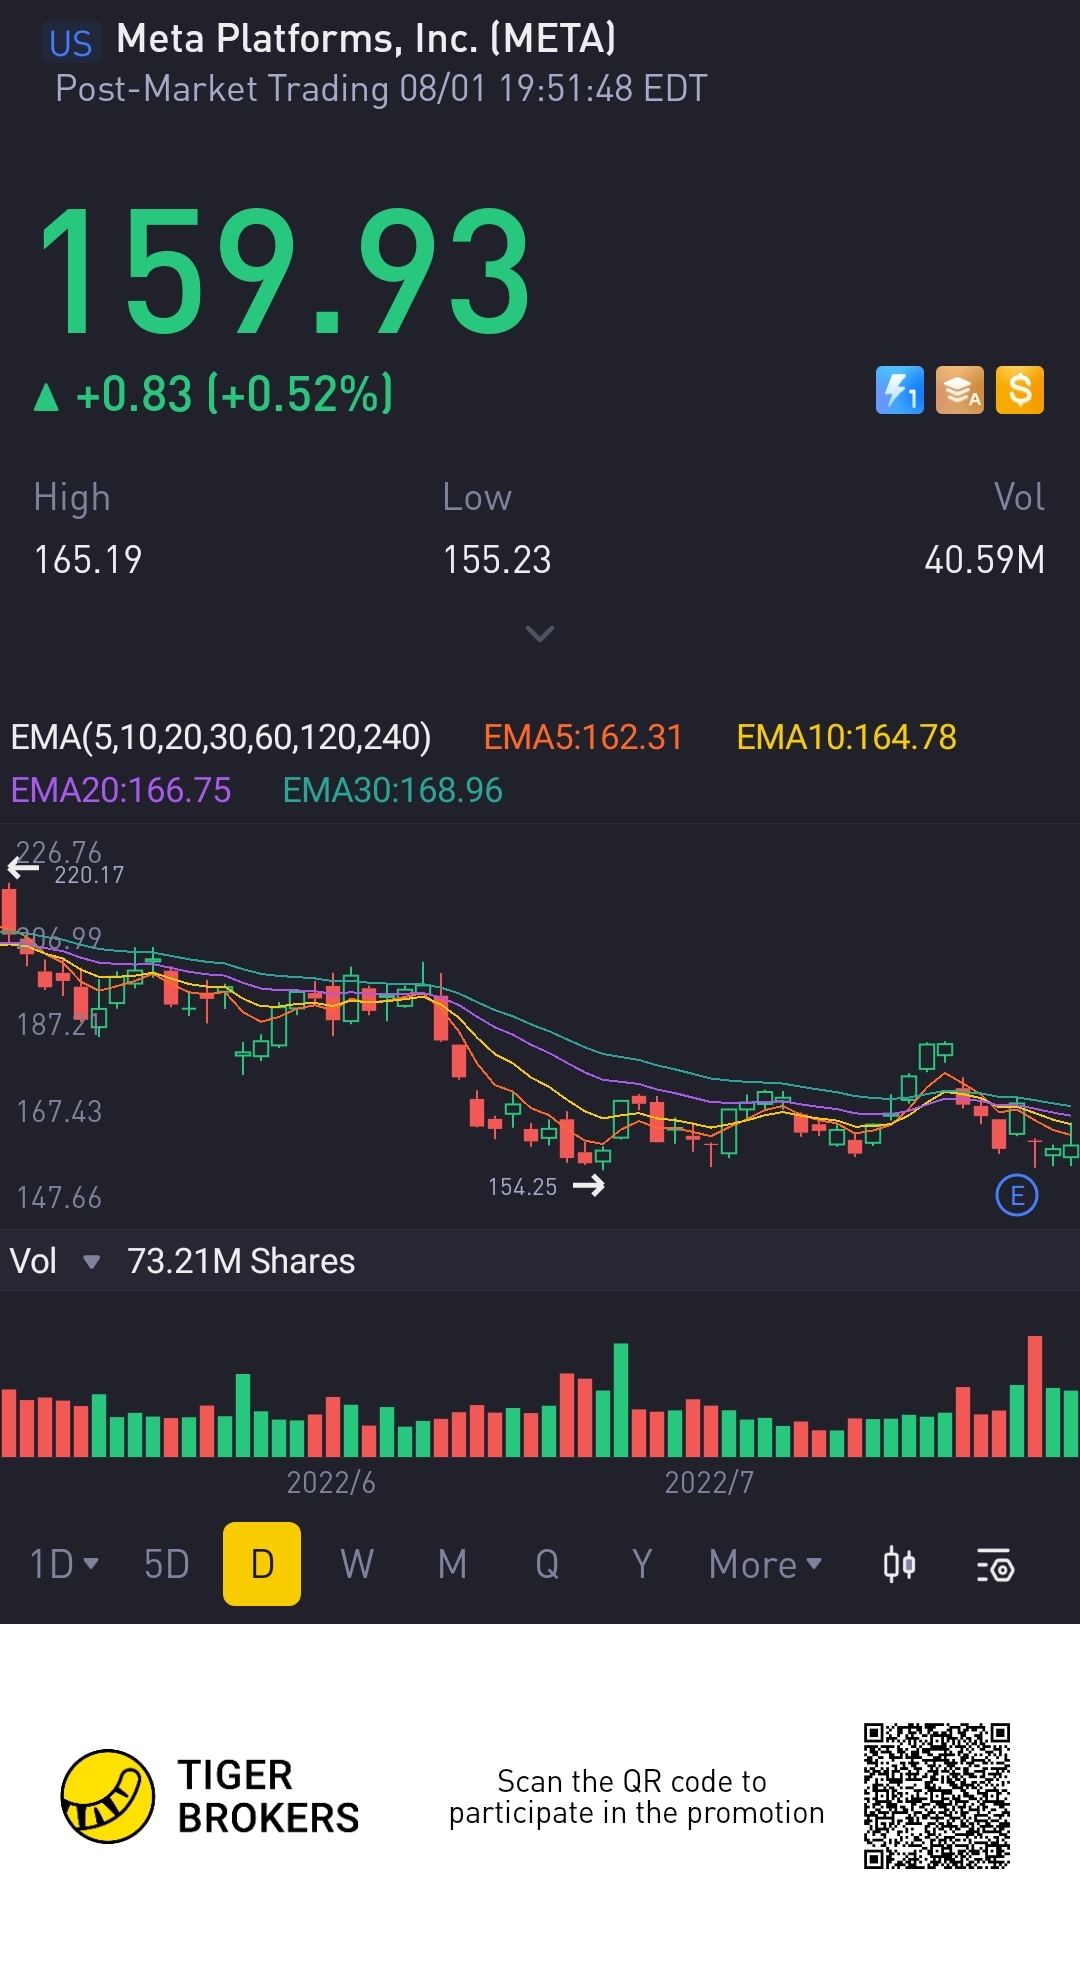Tap the promotion QR code
This screenshot has height=1969, width=1080.
[937, 1796]
